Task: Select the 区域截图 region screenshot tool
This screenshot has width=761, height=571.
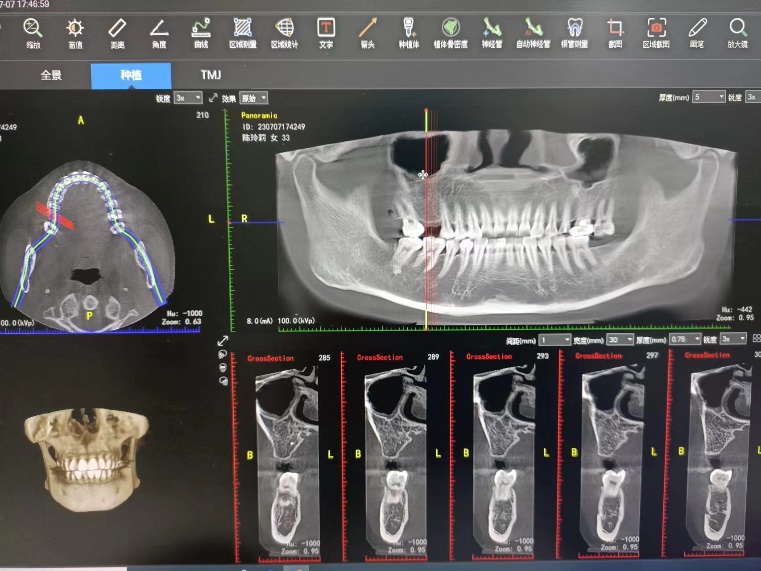Action: tap(656, 33)
